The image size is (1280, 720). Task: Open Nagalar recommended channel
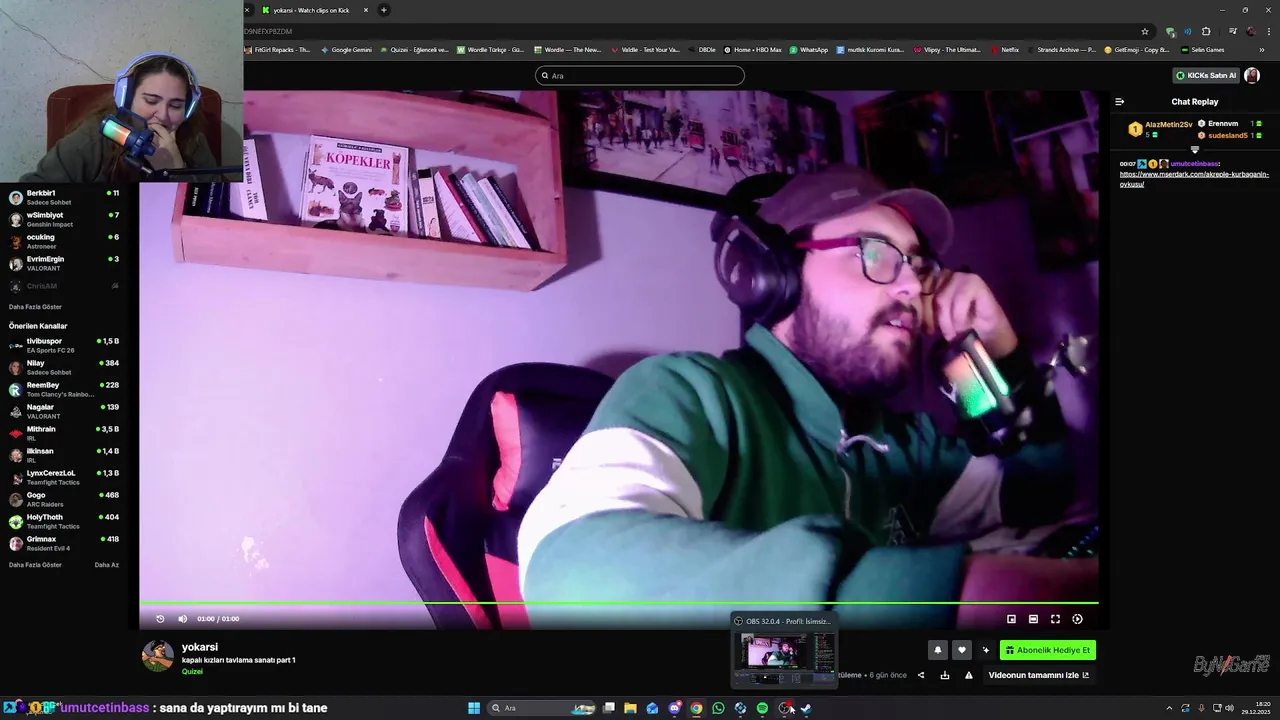pyautogui.click(x=64, y=411)
